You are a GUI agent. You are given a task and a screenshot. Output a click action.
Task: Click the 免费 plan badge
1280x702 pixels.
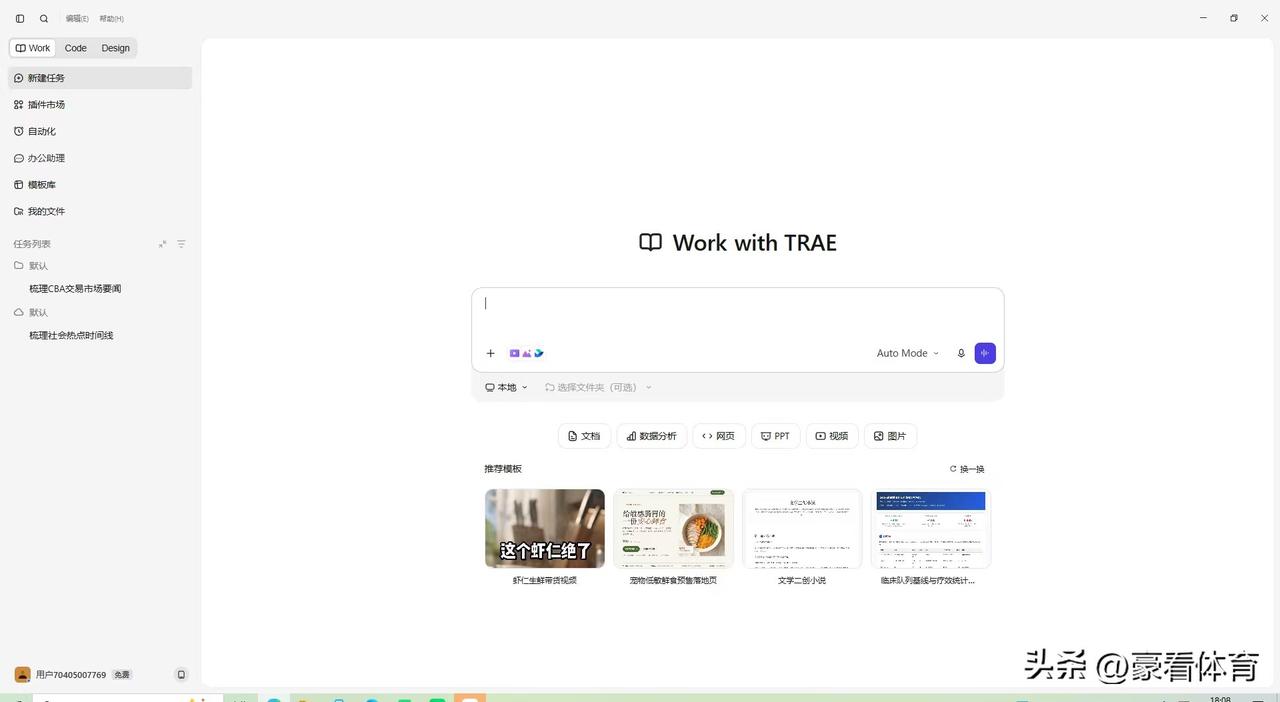pos(122,675)
